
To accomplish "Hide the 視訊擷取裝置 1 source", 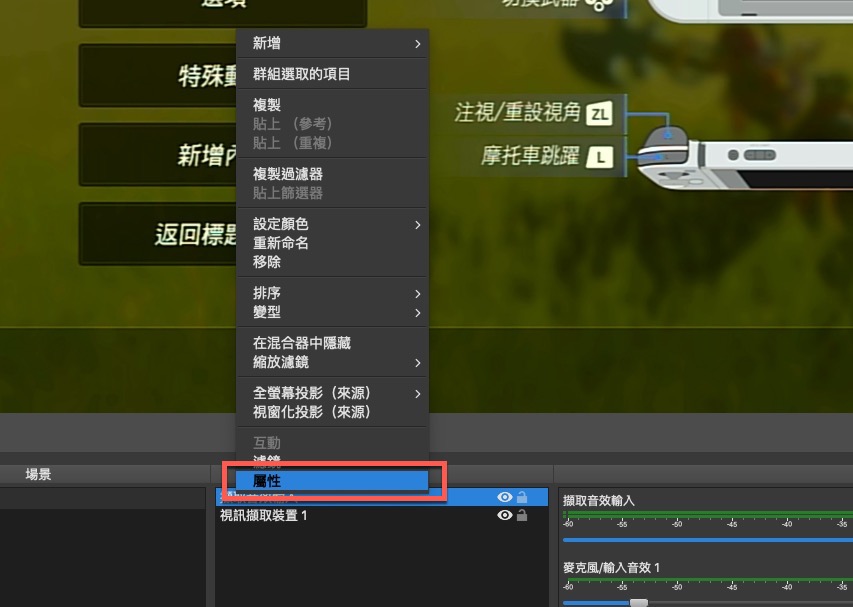I will tap(505, 515).
